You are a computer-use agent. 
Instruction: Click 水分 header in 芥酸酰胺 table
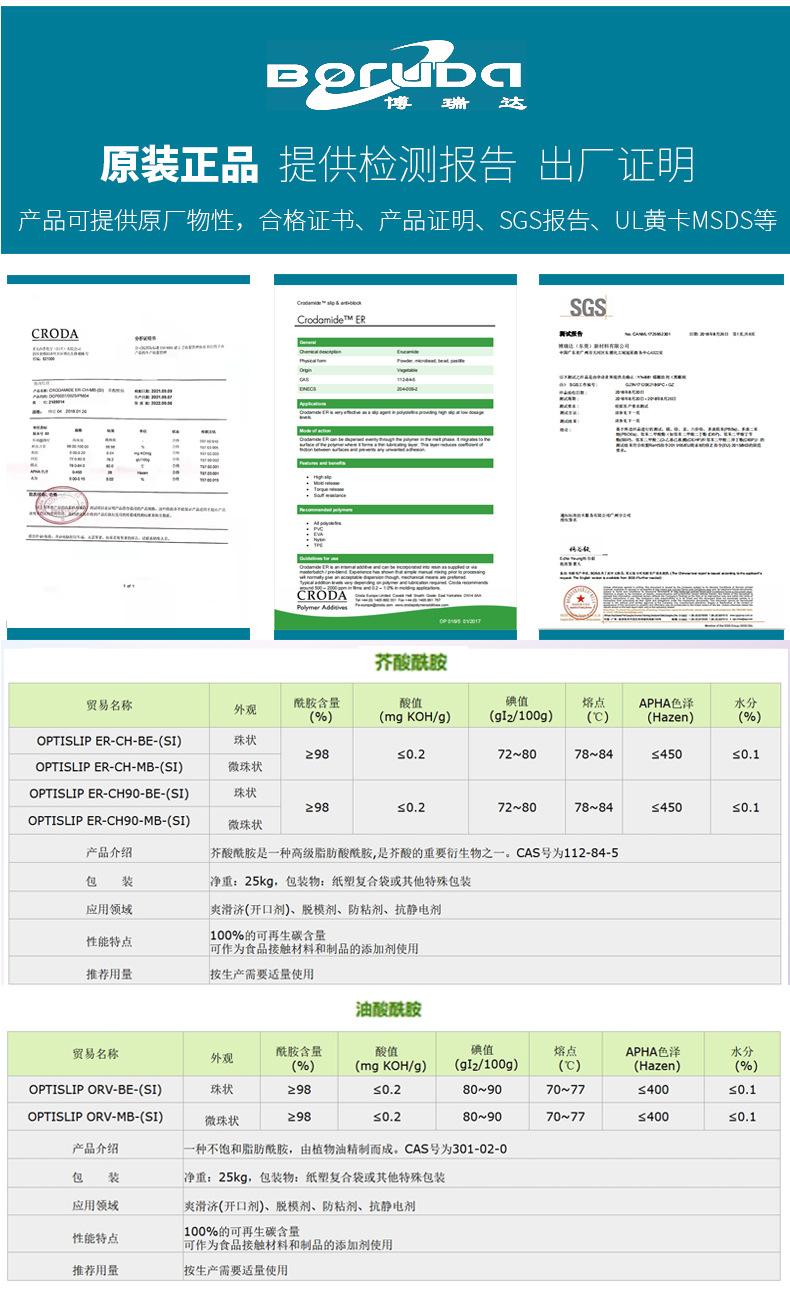click(x=748, y=709)
